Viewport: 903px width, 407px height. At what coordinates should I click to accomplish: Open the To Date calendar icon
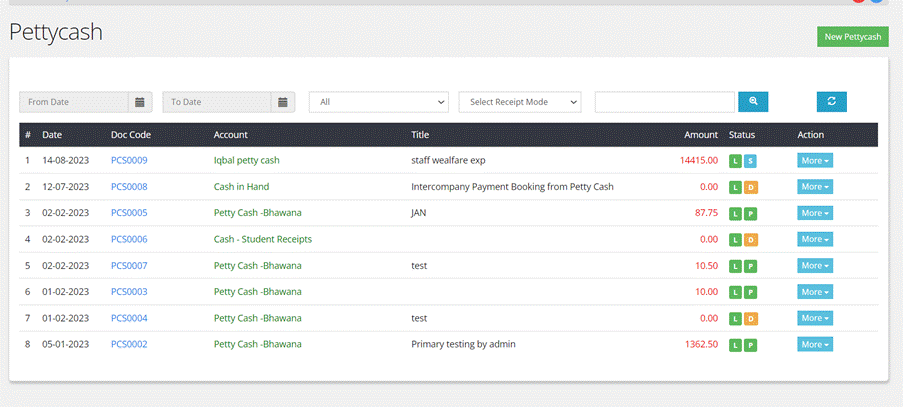284,102
